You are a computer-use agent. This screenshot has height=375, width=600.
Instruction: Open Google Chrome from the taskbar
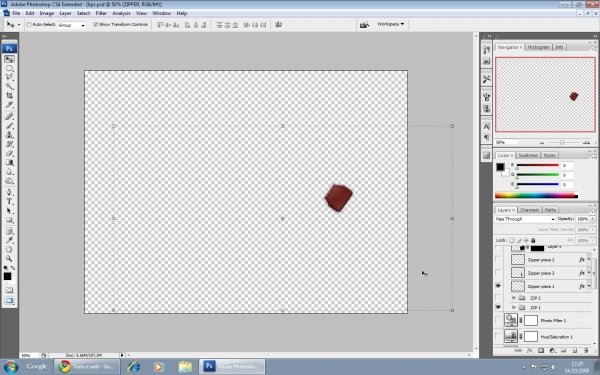coord(87,367)
